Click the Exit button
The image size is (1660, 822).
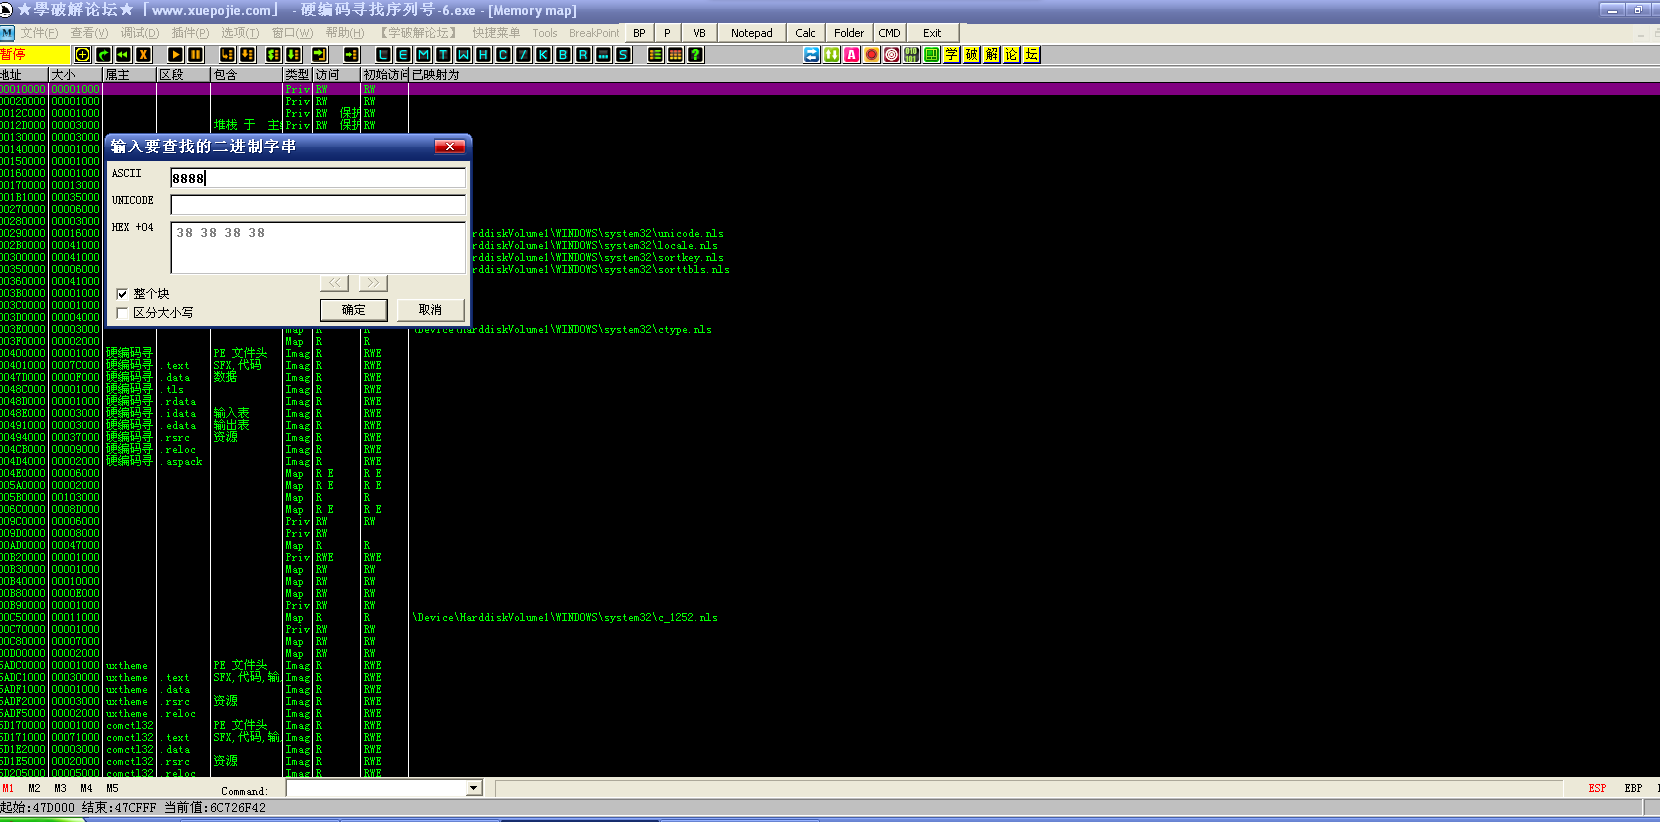pos(932,33)
